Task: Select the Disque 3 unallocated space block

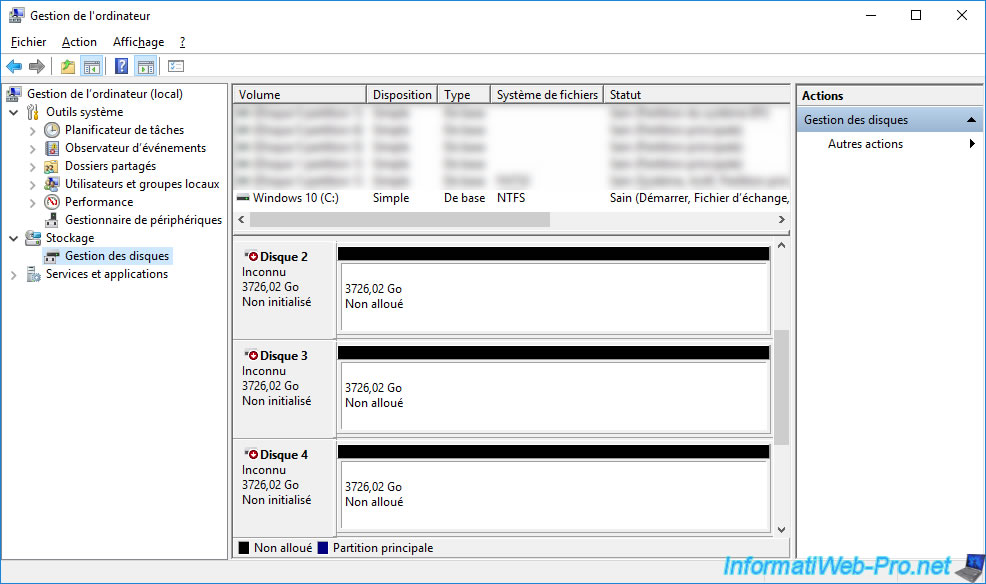Action: (x=553, y=396)
